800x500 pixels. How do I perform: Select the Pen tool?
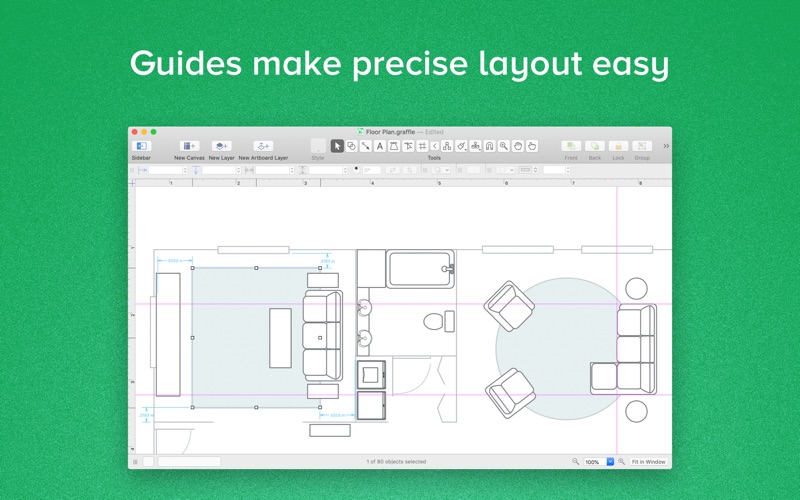(394, 146)
